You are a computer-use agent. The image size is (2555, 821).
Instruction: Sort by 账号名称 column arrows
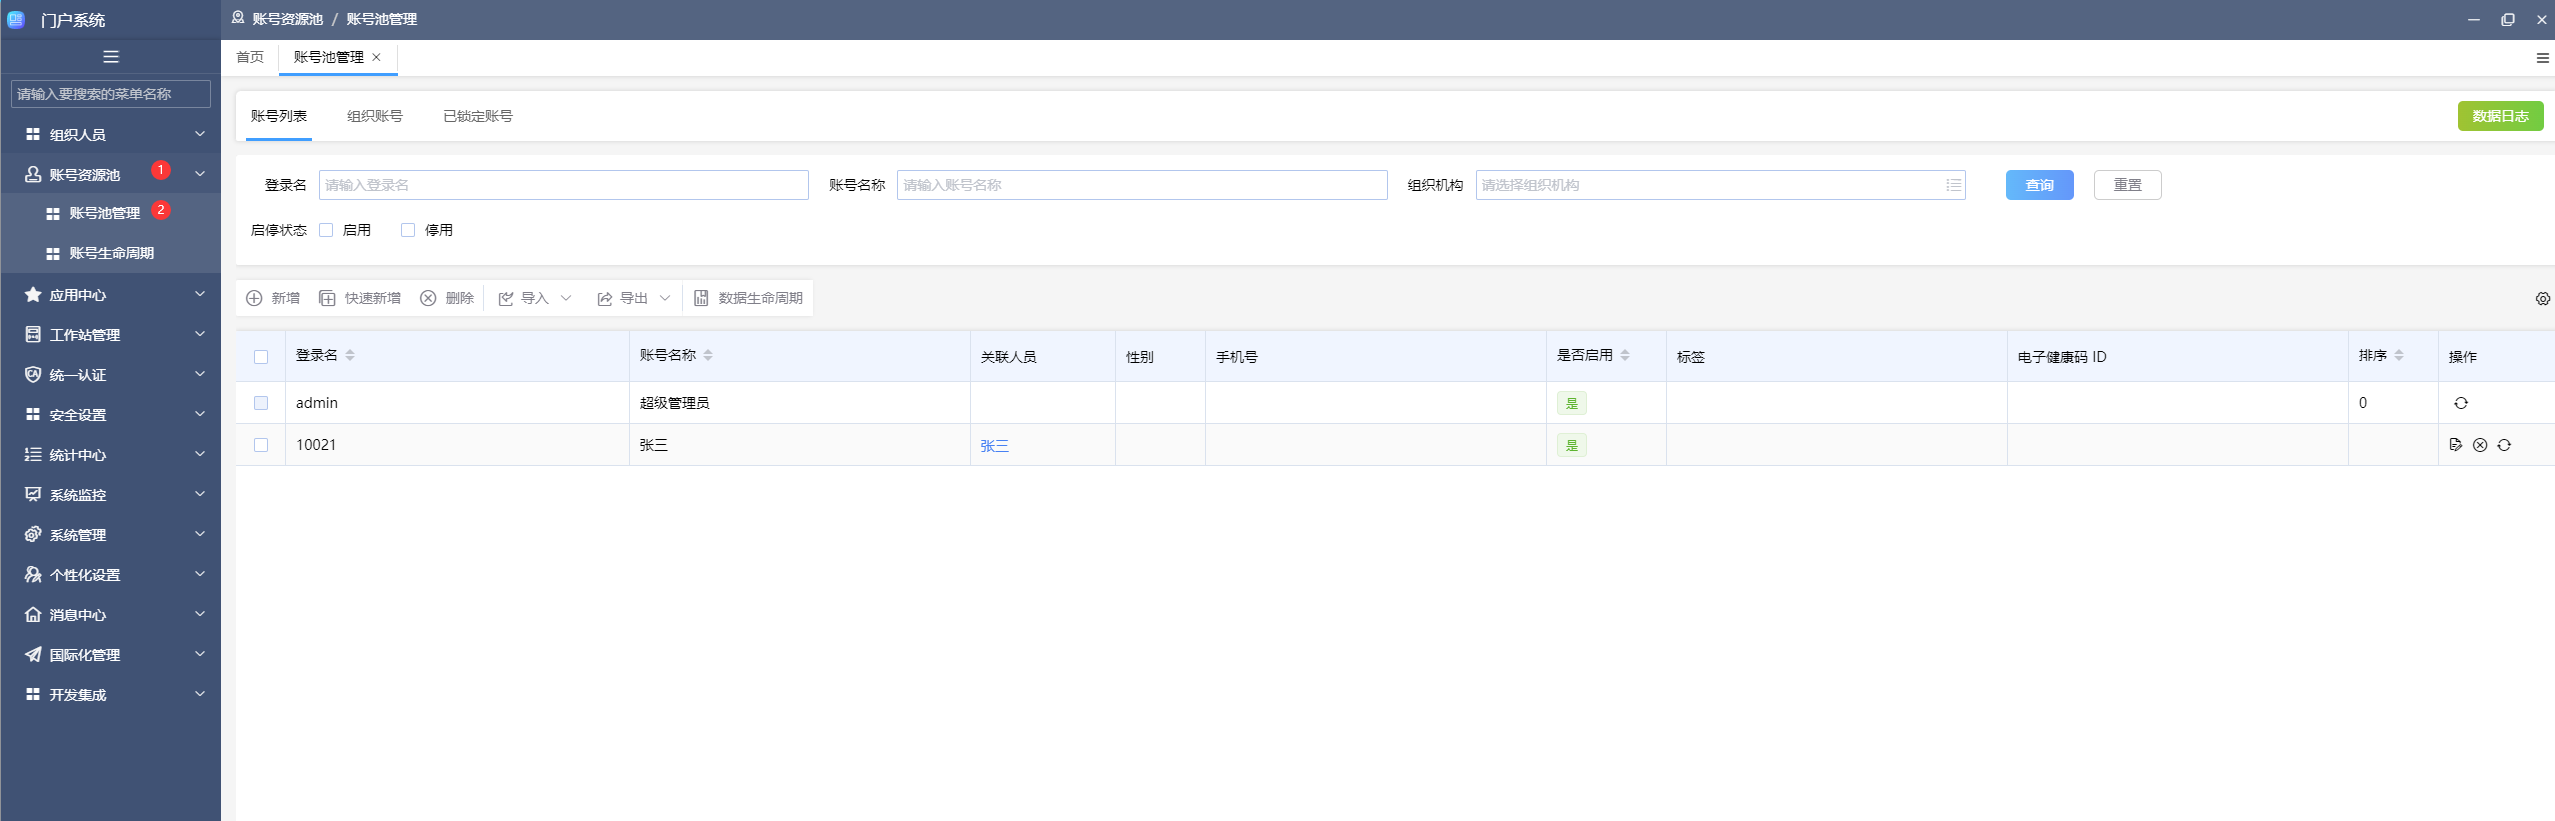708,355
